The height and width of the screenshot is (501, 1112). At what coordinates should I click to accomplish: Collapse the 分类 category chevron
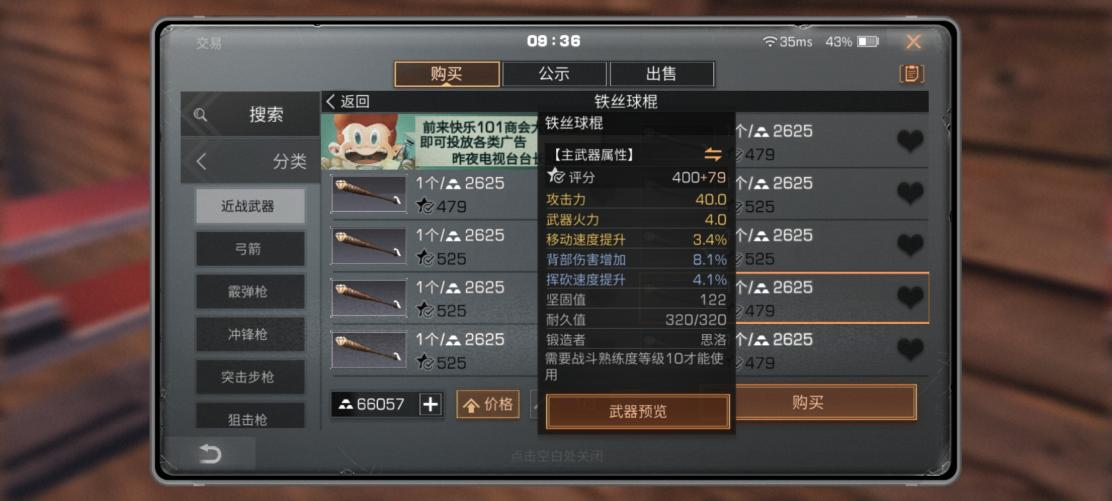point(201,162)
